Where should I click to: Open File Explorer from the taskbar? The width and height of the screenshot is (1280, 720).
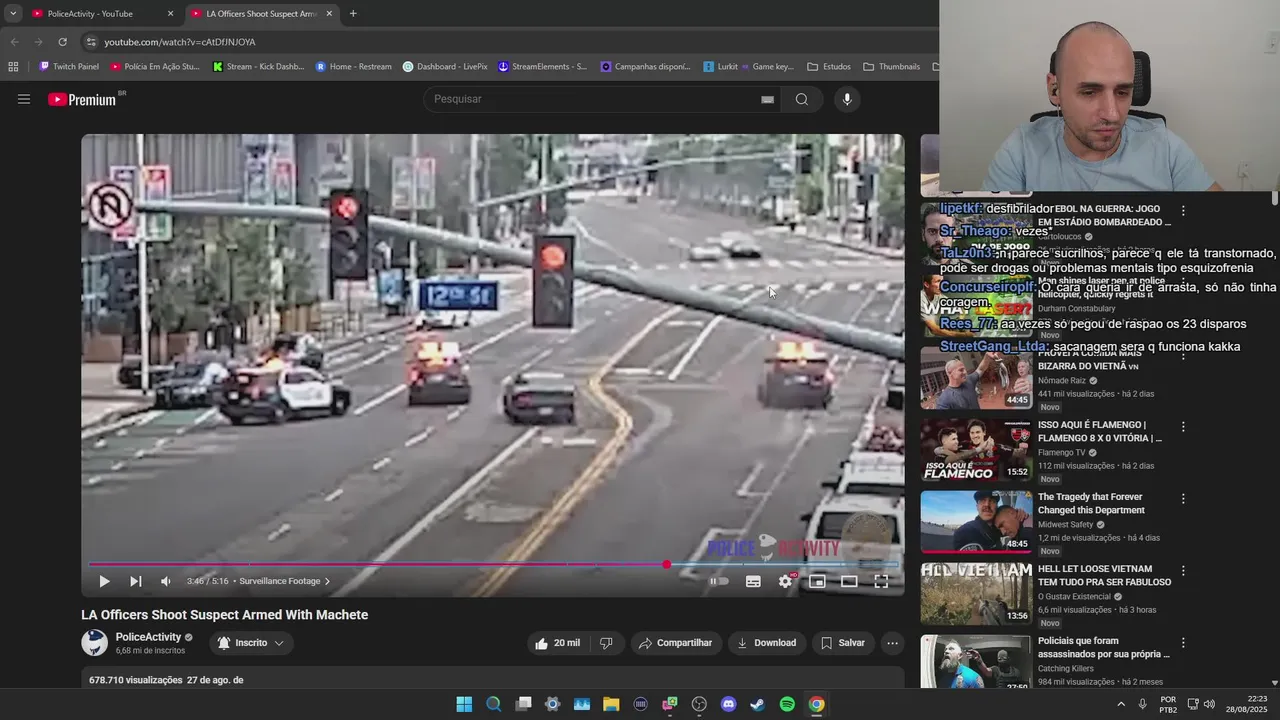(x=611, y=704)
